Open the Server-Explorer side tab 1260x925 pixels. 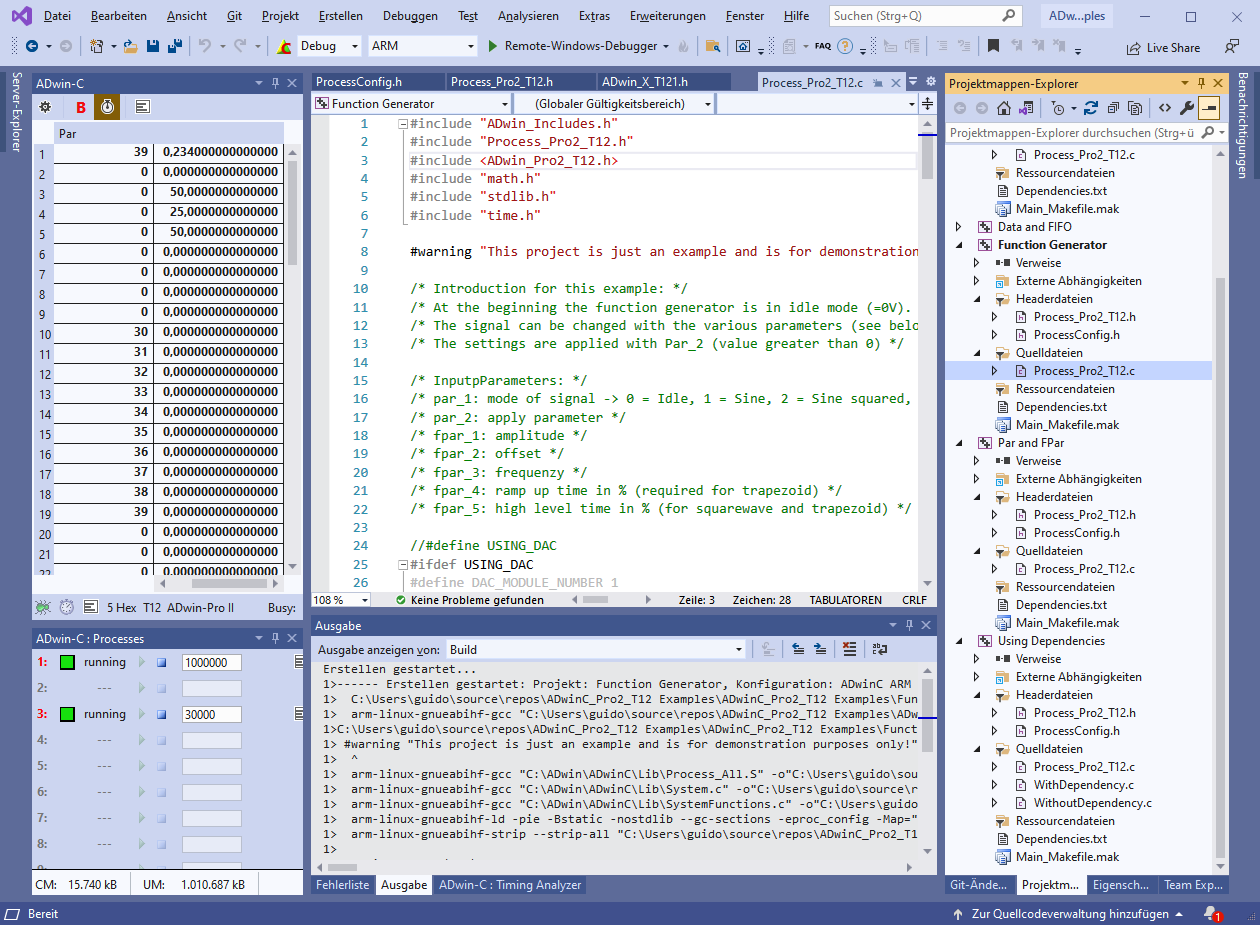pyautogui.click(x=16, y=112)
